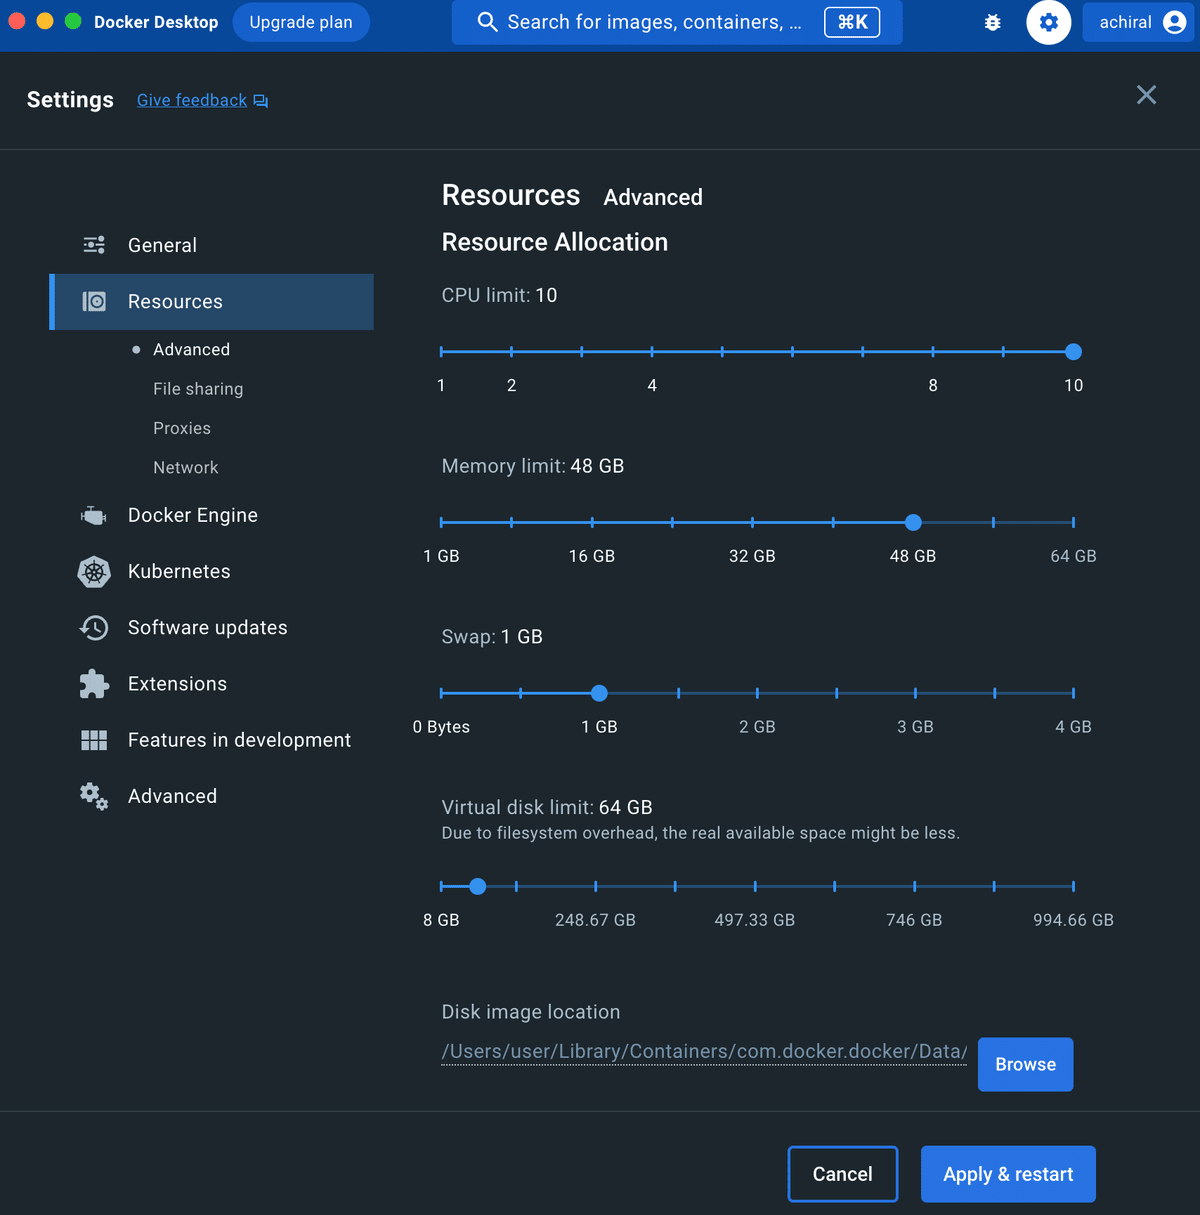1200x1215 pixels.
Task: Click the disk image location path field
Action: point(704,1052)
